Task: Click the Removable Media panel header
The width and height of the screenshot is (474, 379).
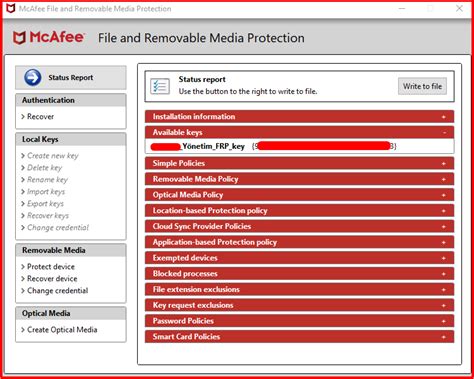Action: (x=71, y=250)
